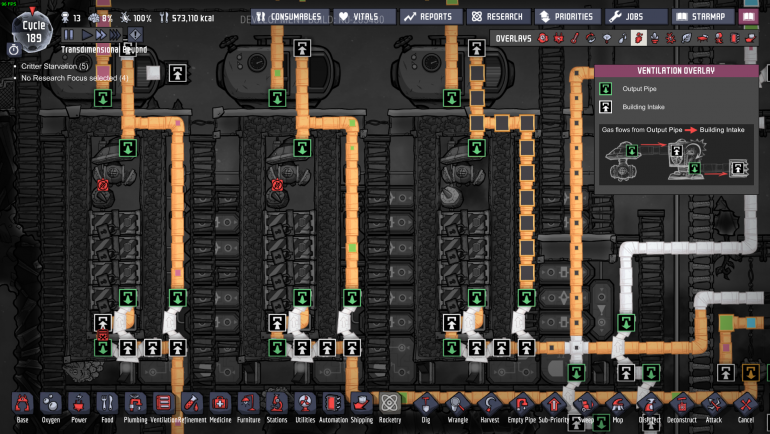Open the Medicine build category
Image resolution: width=770 pixels, height=434 pixels.
(x=220, y=408)
